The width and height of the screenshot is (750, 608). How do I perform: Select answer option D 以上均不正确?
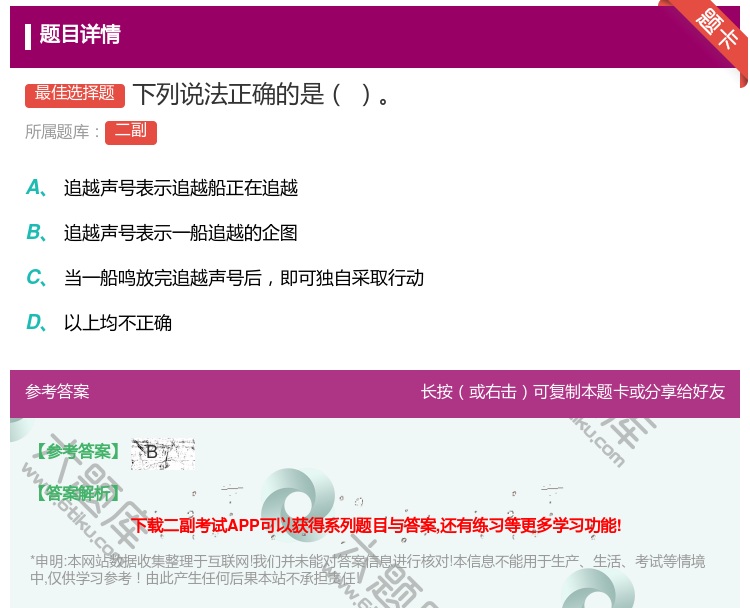[99, 322]
